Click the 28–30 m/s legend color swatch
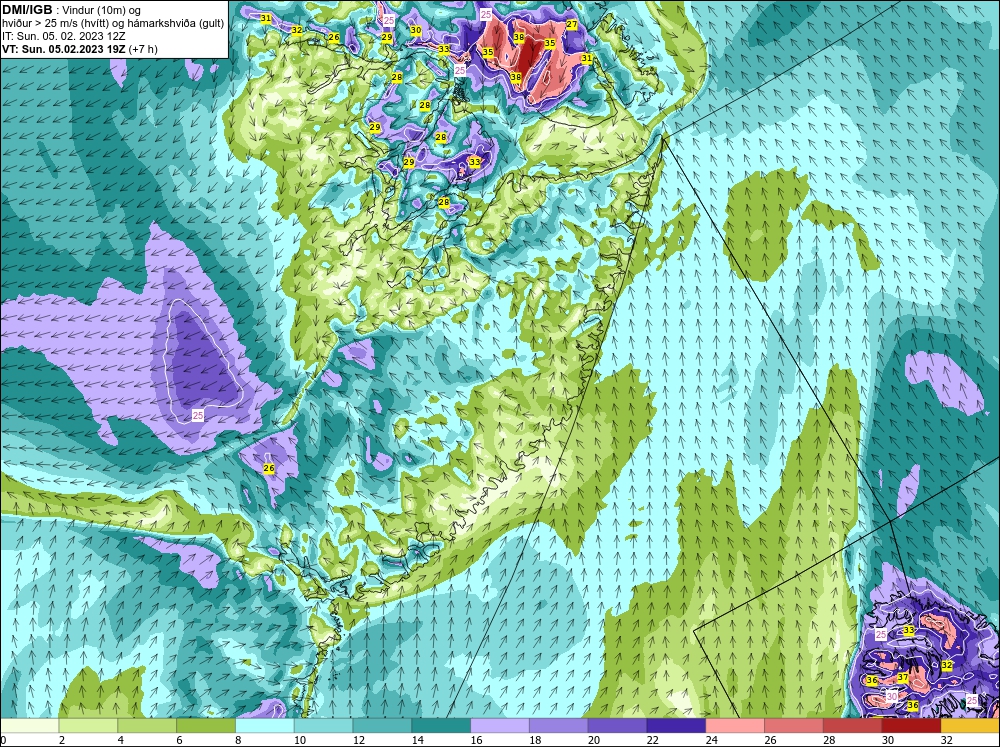The width and height of the screenshot is (1000, 747). point(853,726)
